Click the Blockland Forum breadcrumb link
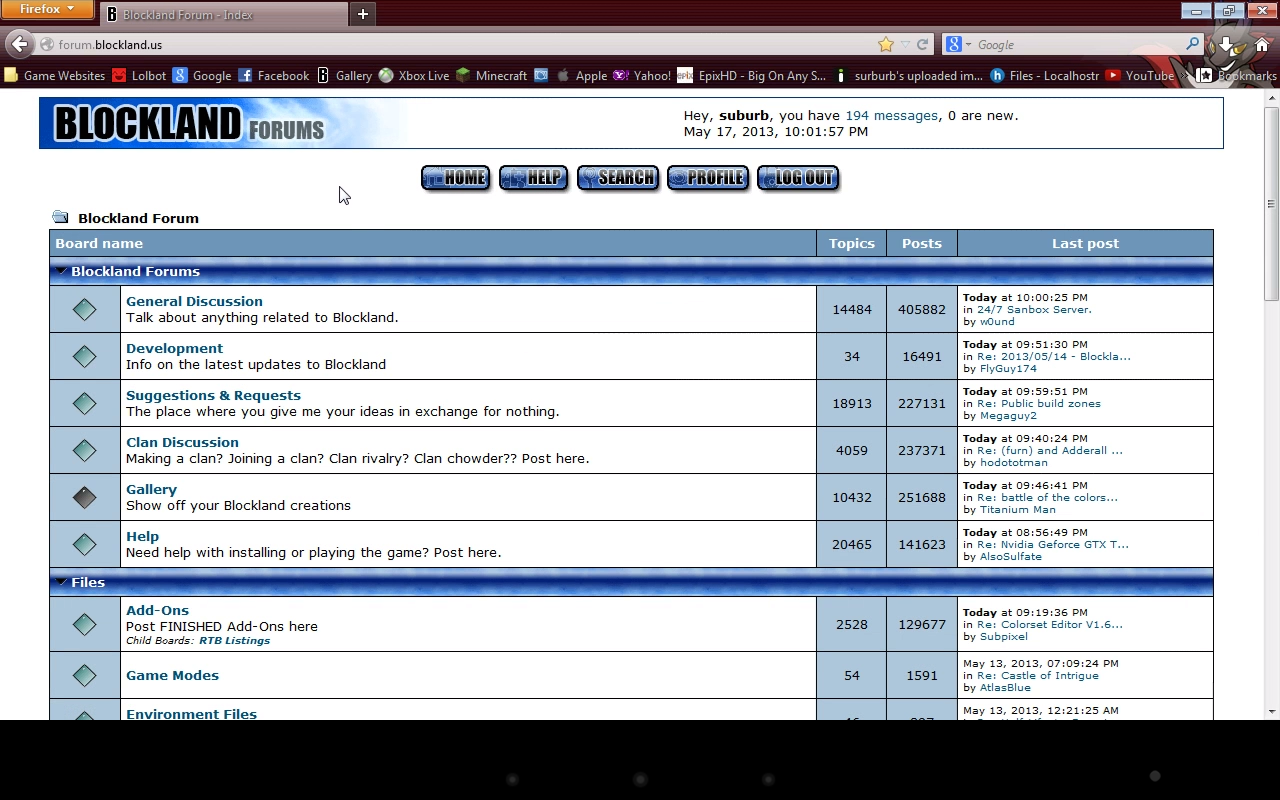Viewport: 1280px width, 800px height. 138,218
